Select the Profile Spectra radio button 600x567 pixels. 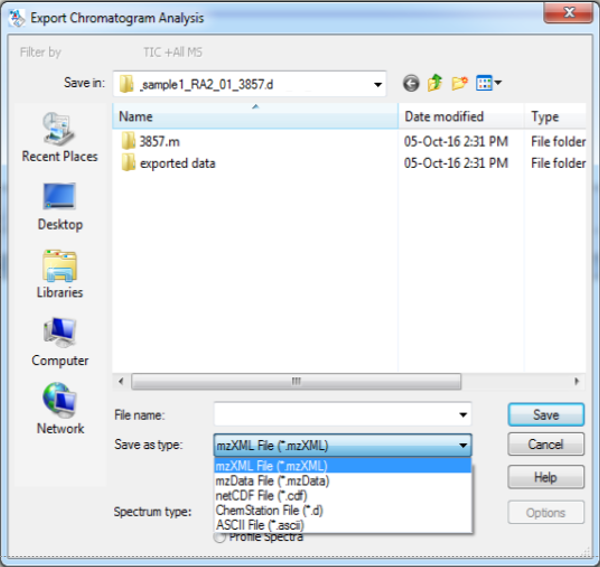coord(219,538)
